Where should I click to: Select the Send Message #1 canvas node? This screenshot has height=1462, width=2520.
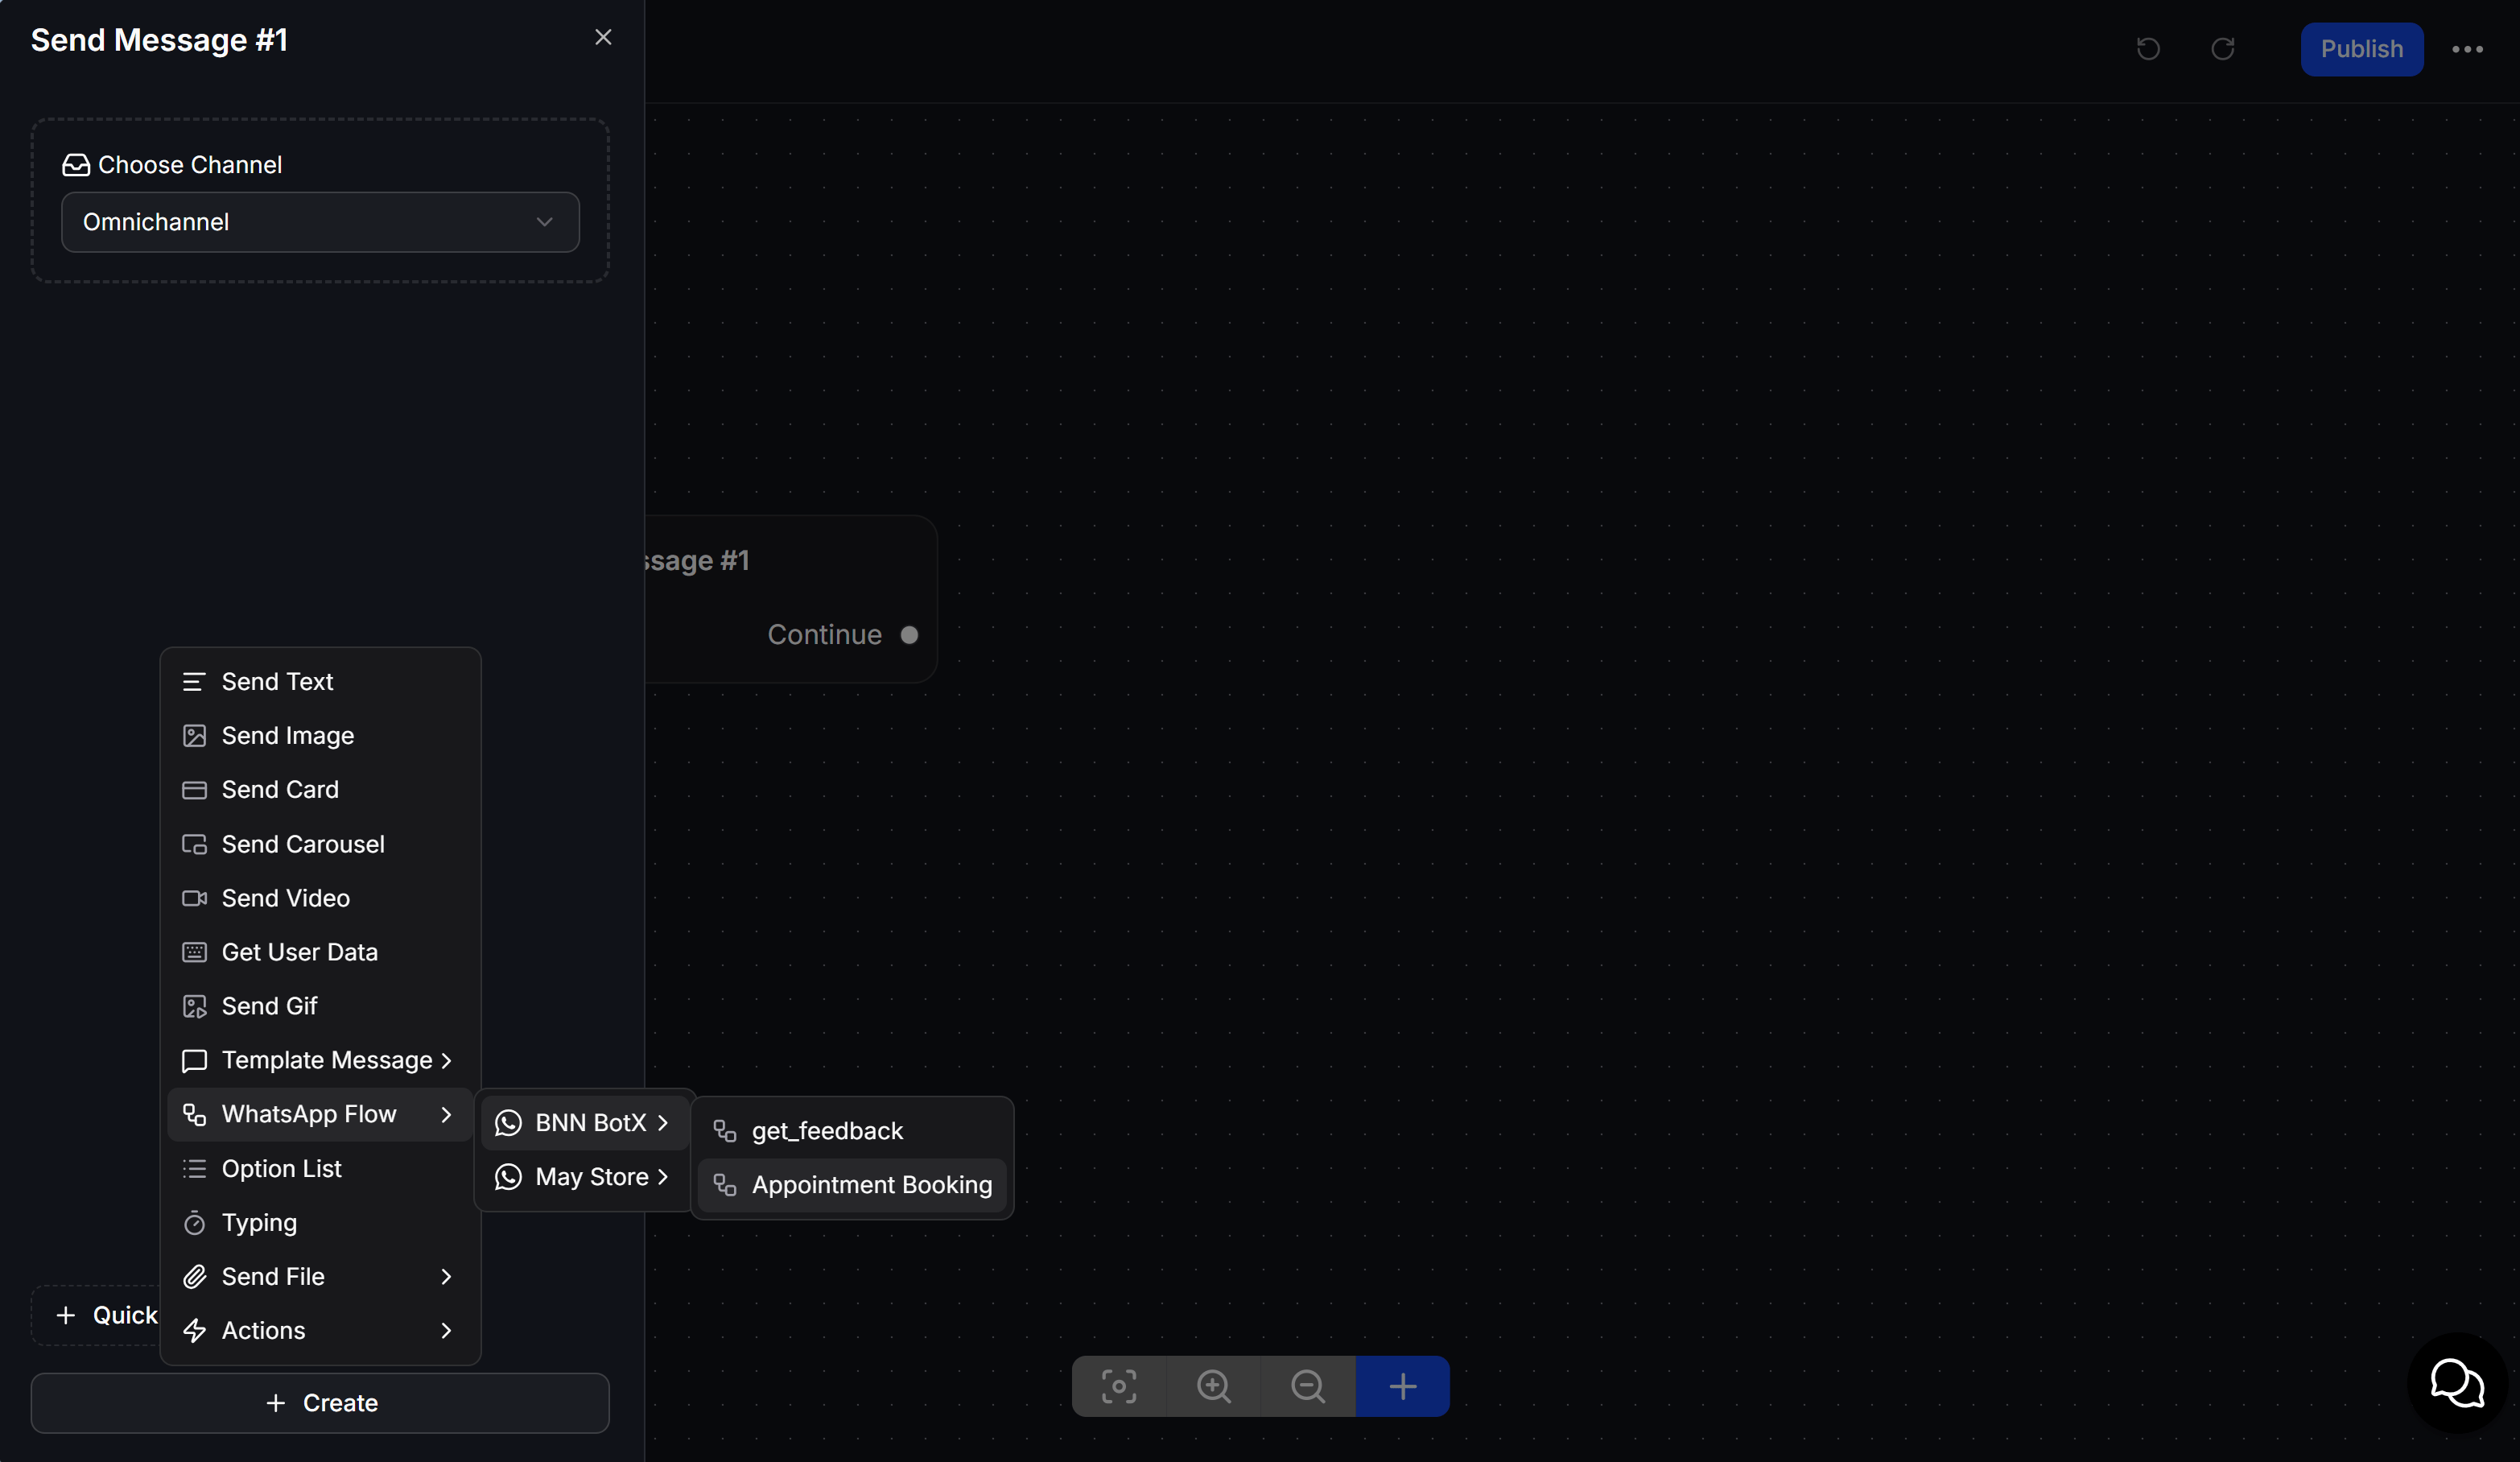[x=790, y=598]
